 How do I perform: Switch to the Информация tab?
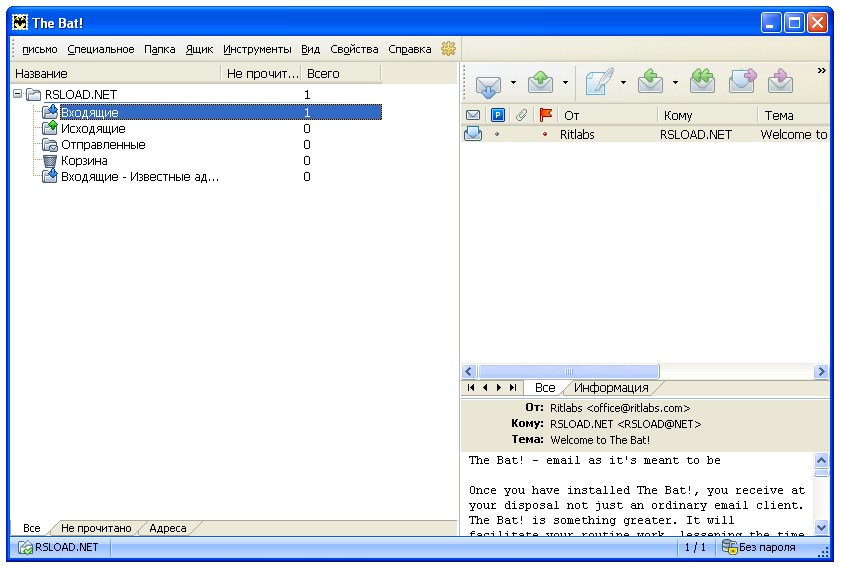click(x=610, y=388)
